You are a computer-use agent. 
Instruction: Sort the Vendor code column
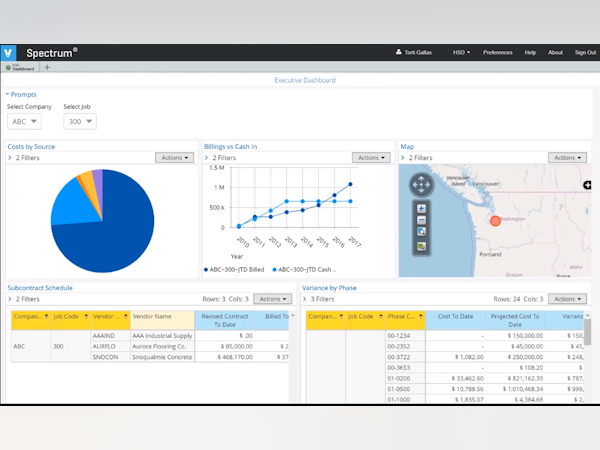pyautogui.click(x=126, y=316)
